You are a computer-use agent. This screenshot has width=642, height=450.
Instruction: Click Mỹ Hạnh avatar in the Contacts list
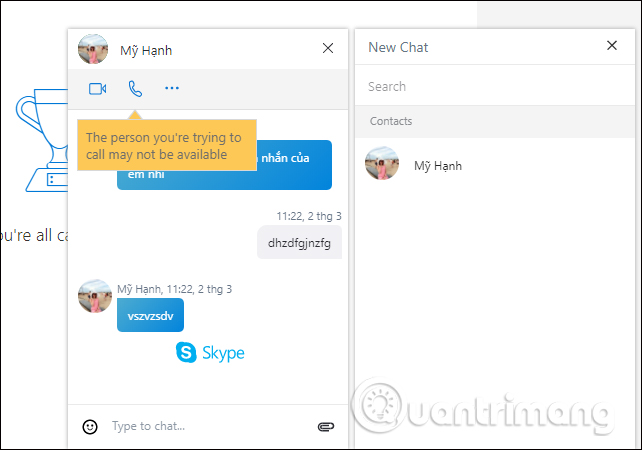pos(382,163)
